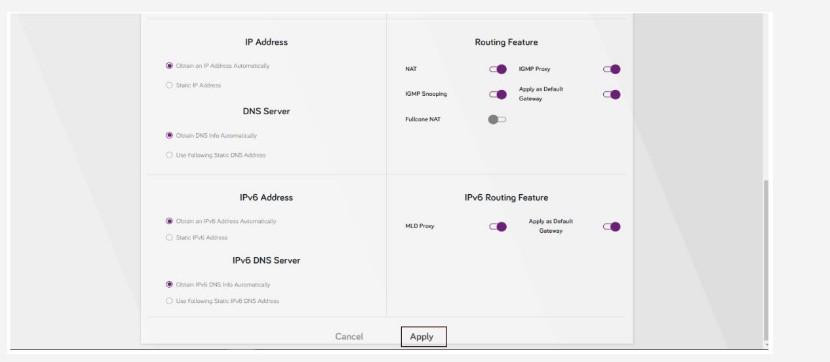Toggle Apply as Default Gateway under Routing Feature
This screenshot has width=830, height=362.
pyautogui.click(x=611, y=95)
